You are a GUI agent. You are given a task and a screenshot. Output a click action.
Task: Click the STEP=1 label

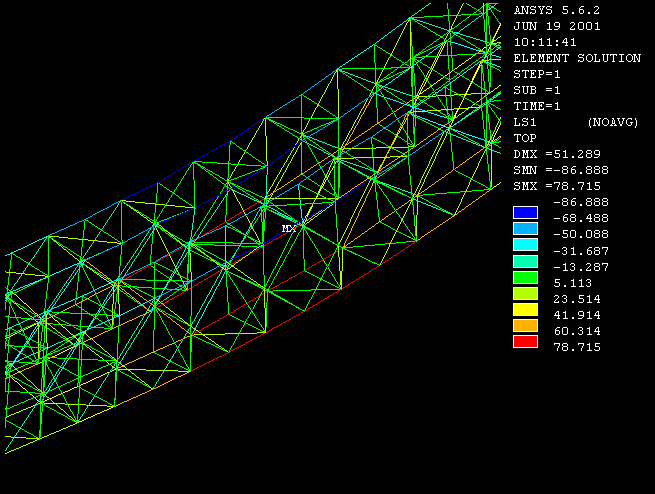pos(537,74)
